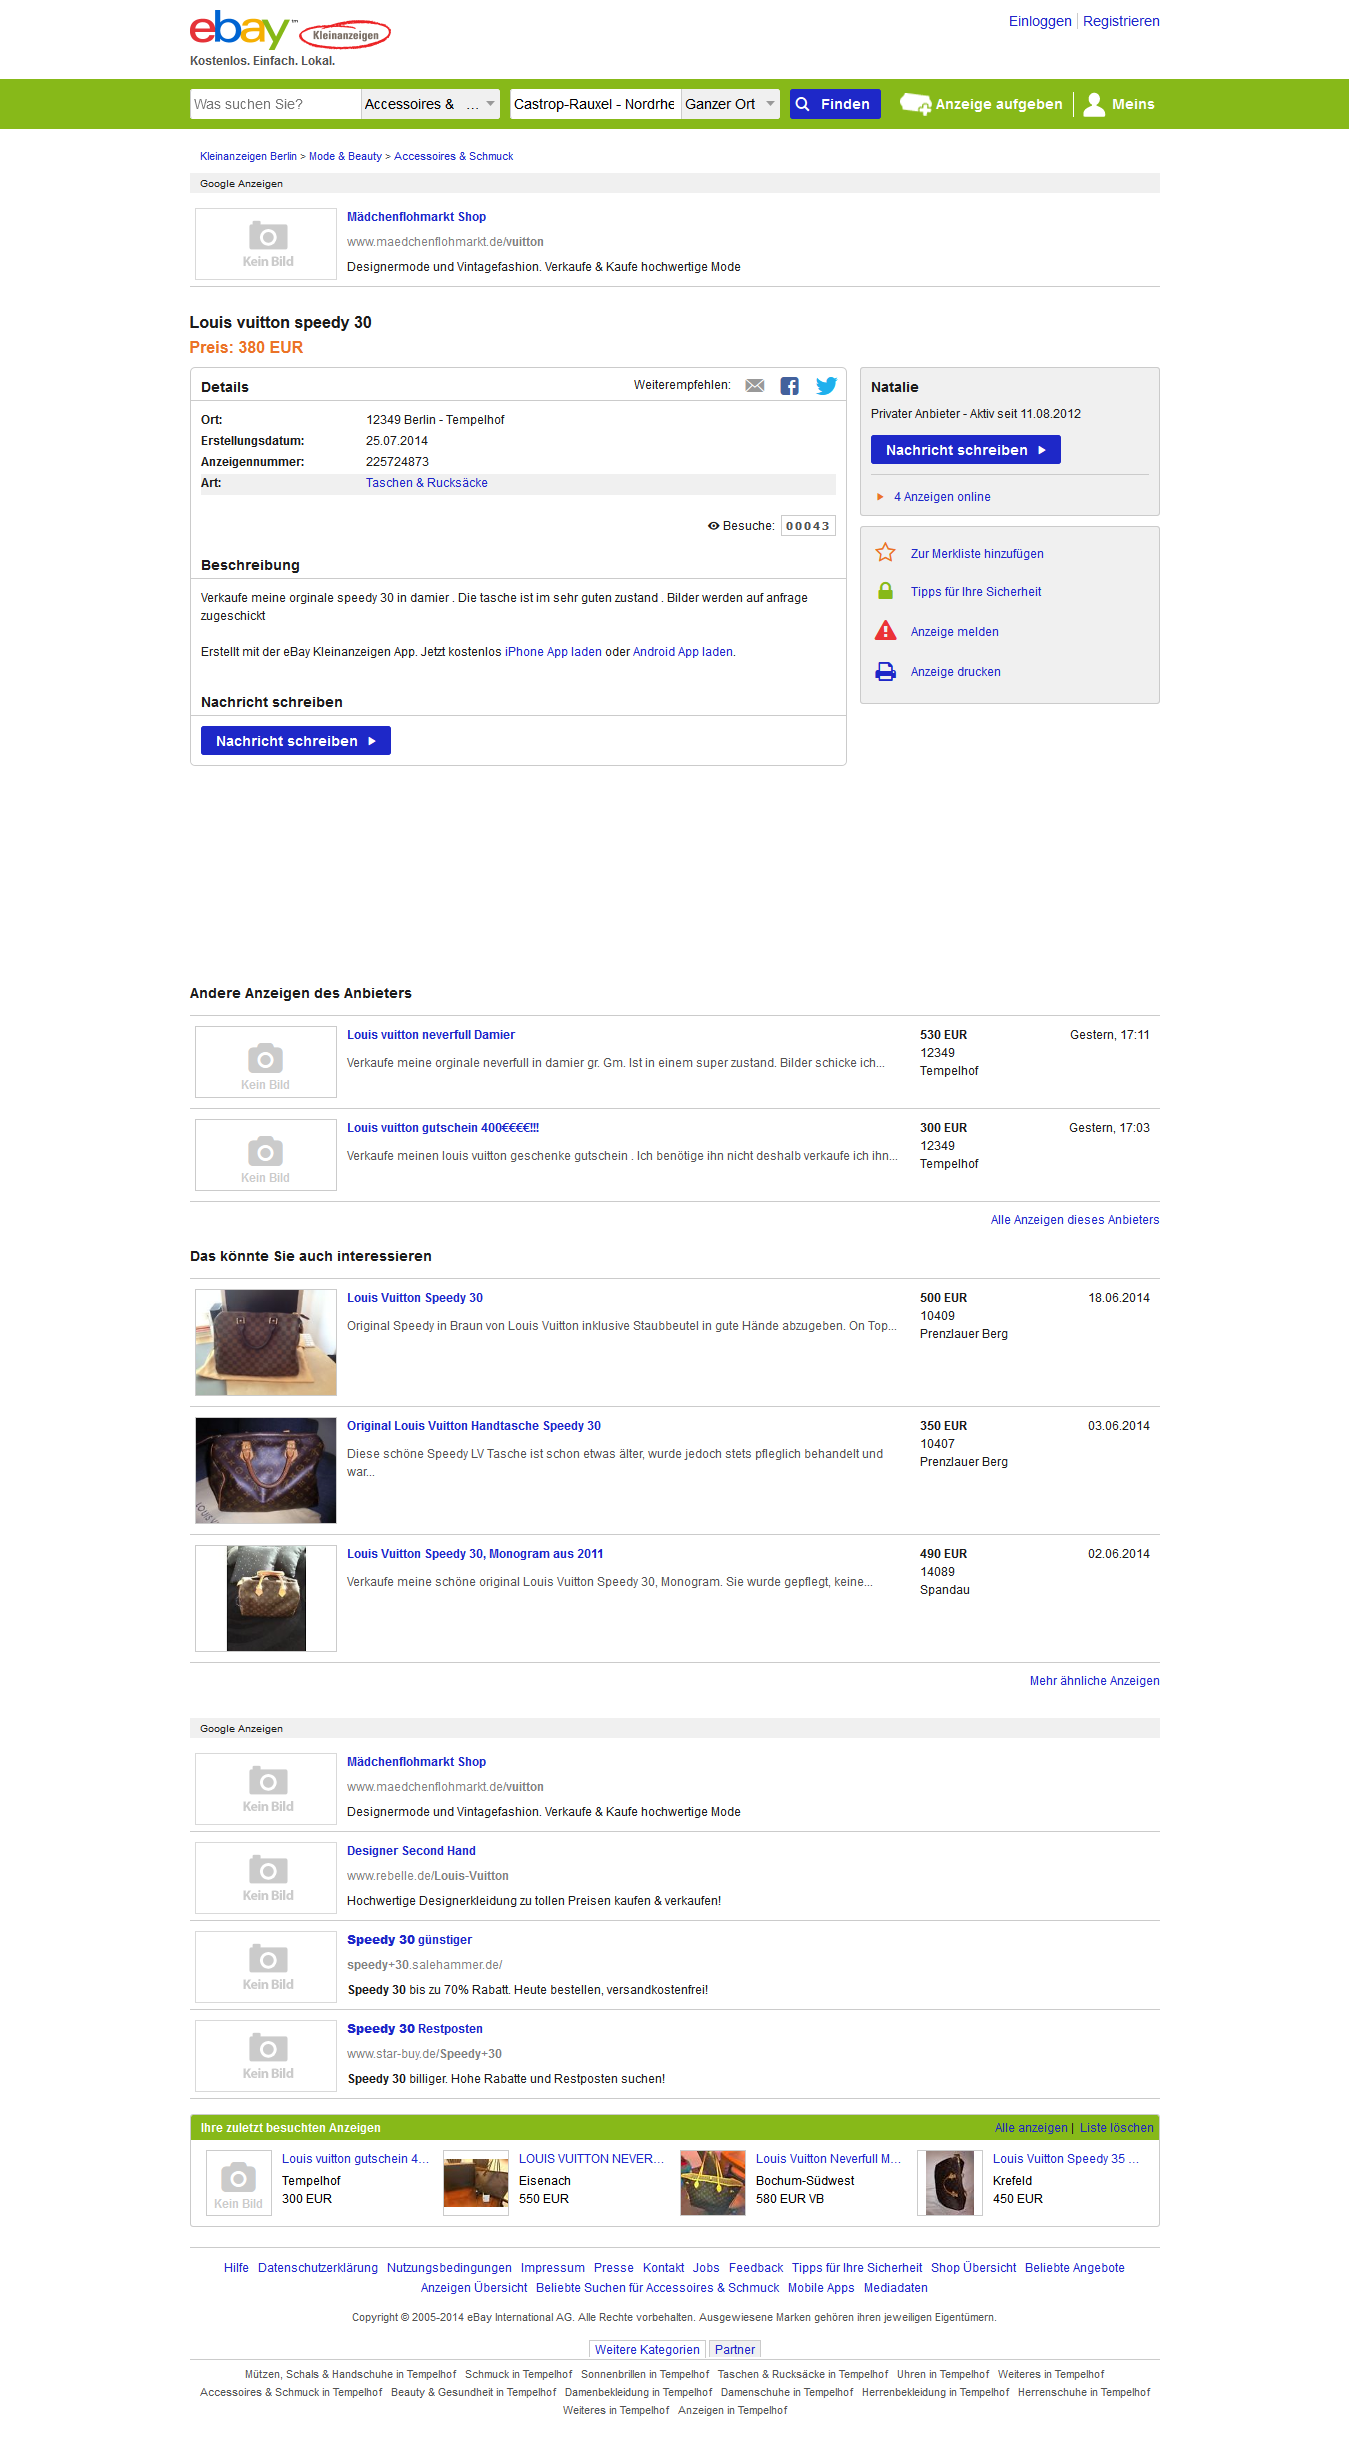Share the ad on Twitter
The height and width of the screenshot is (2450, 1349).
click(x=826, y=386)
